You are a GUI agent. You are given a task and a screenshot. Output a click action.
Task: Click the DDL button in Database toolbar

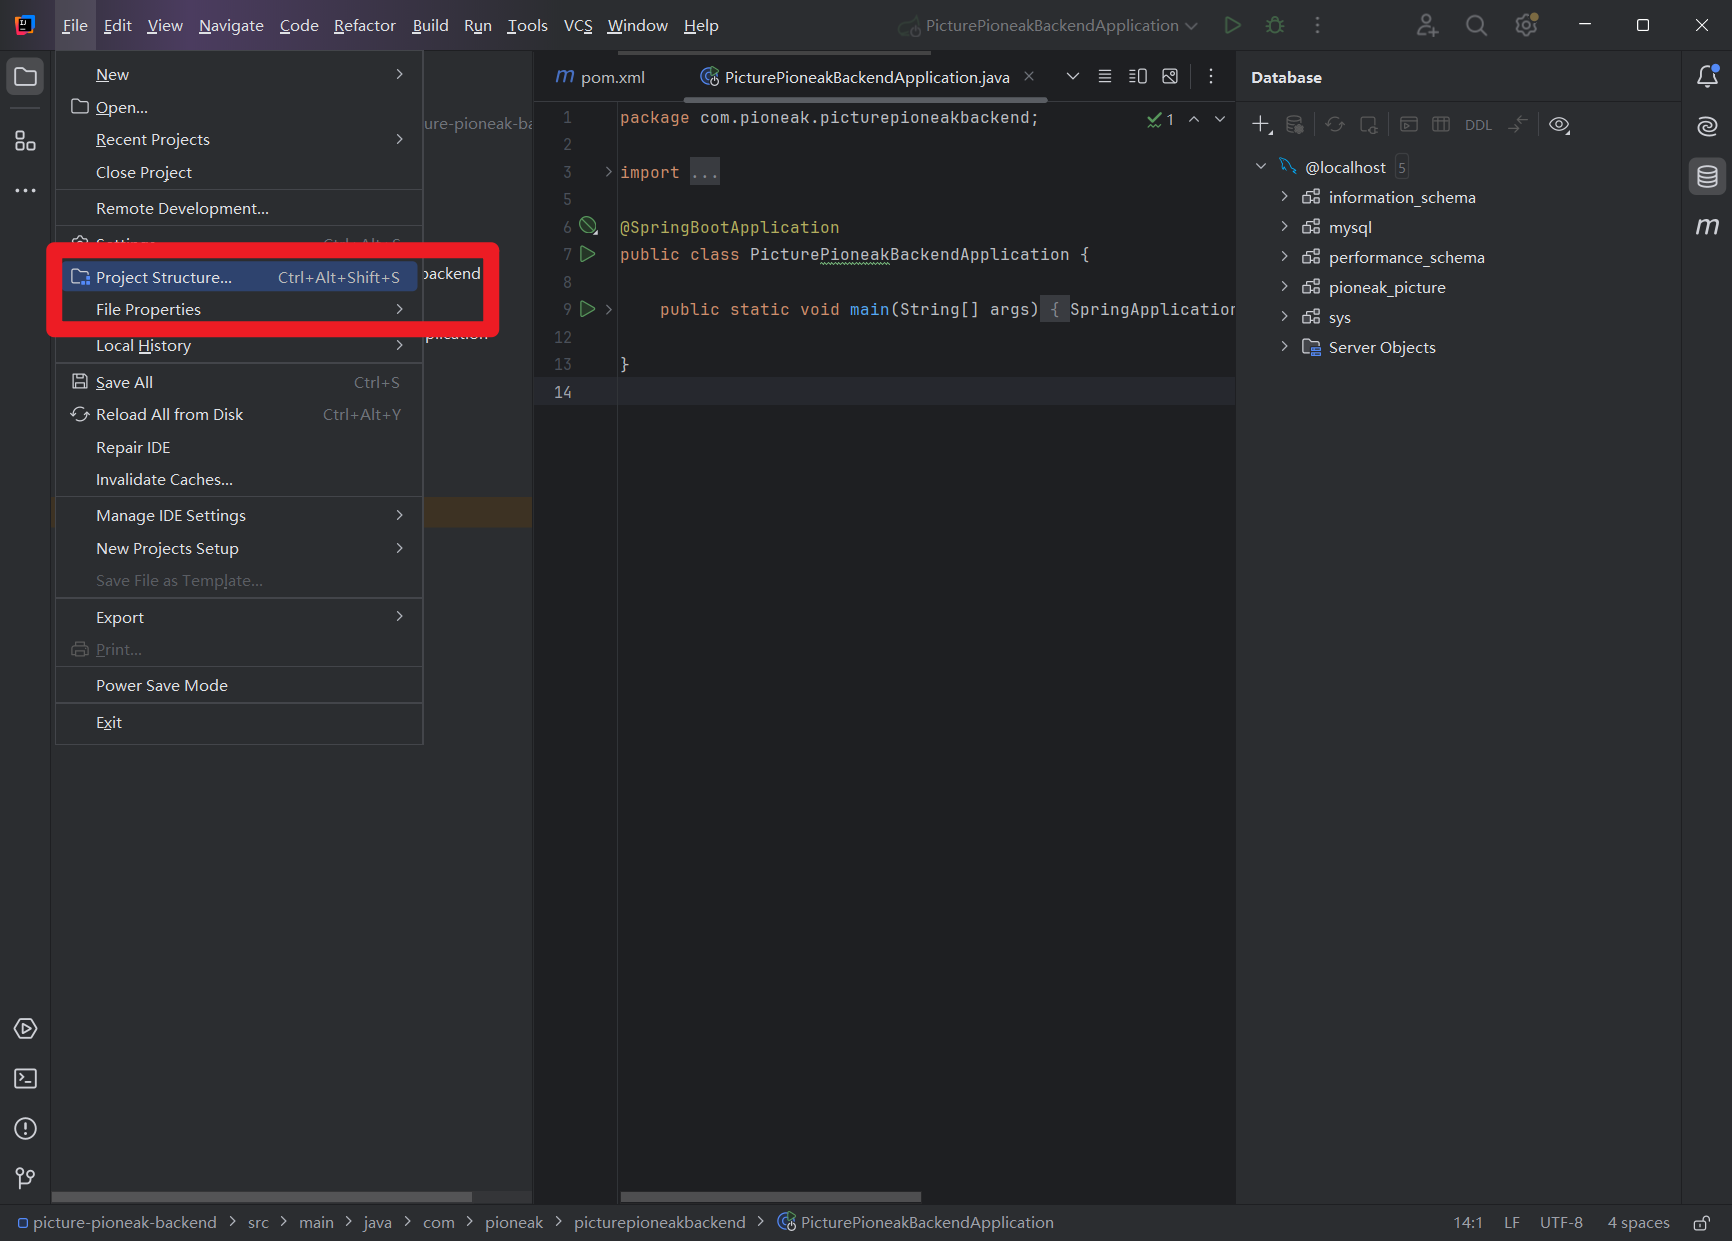pyautogui.click(x=1478, y=125)
